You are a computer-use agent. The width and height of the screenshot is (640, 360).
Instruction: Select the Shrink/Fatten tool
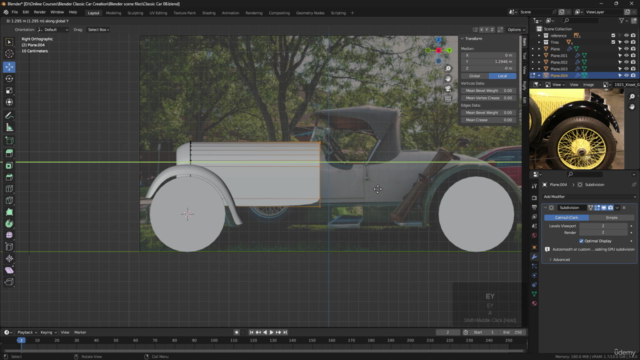tap(9, 259)
